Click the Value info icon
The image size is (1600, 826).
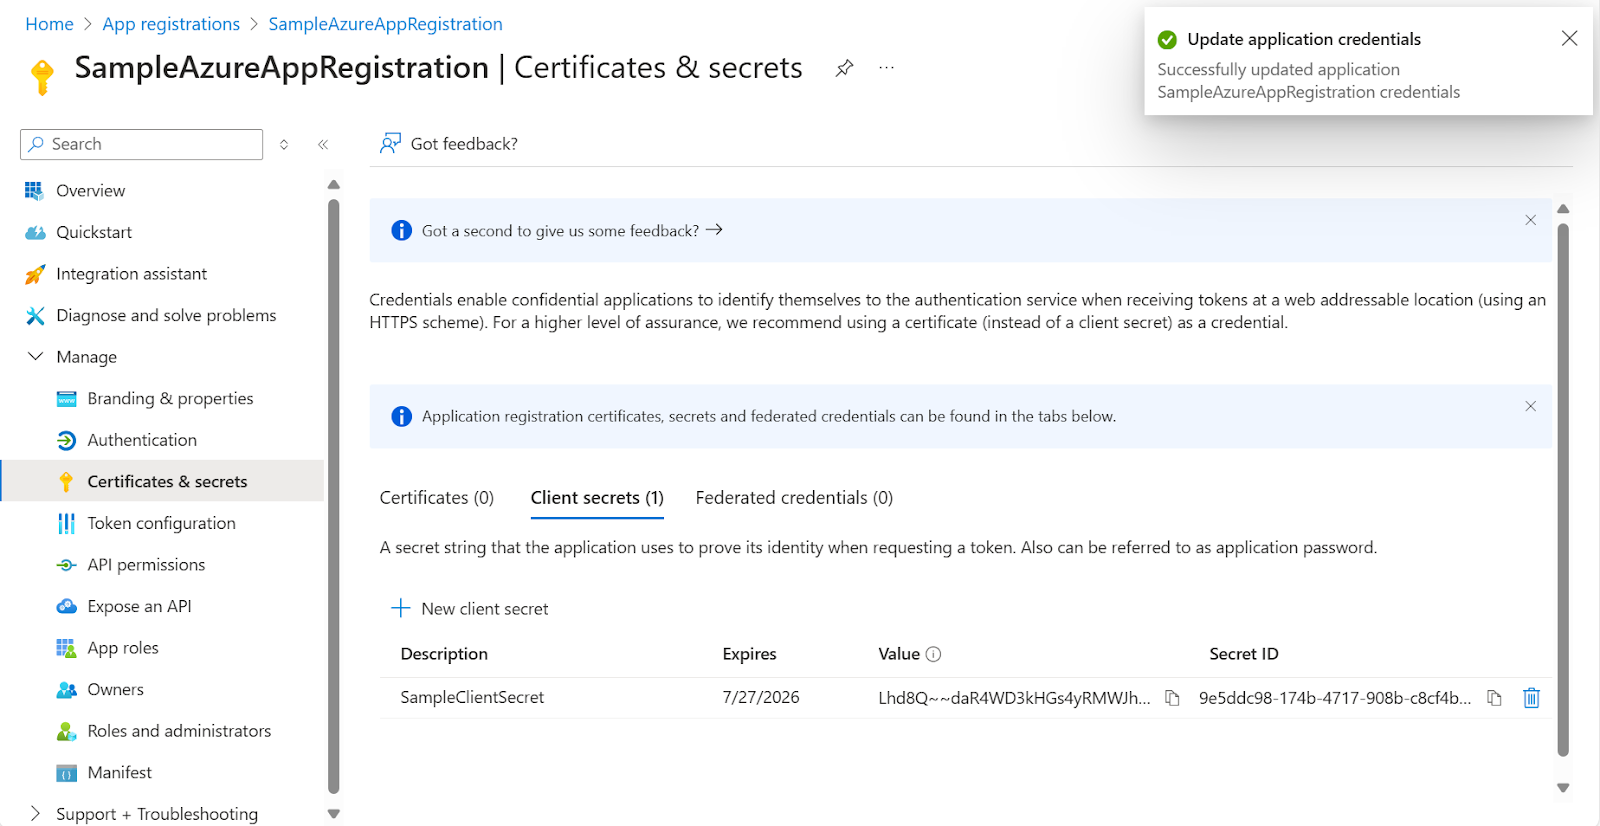pos(934,654)
